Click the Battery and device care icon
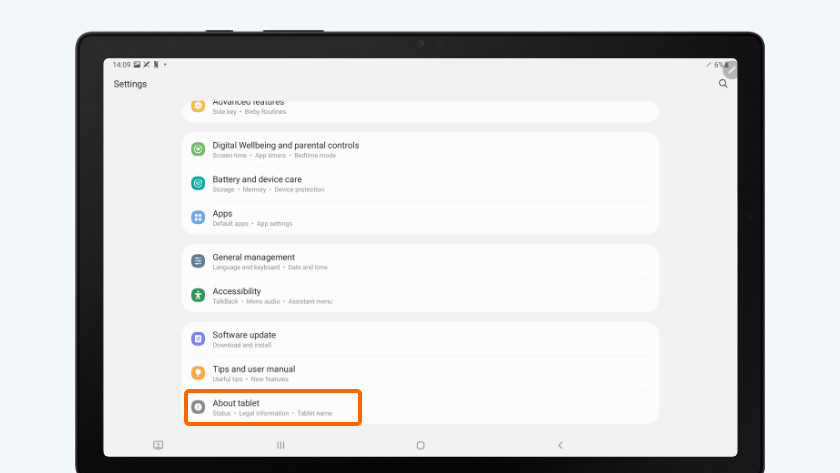This screenshot has height=473, width=840. coord(198,183)
